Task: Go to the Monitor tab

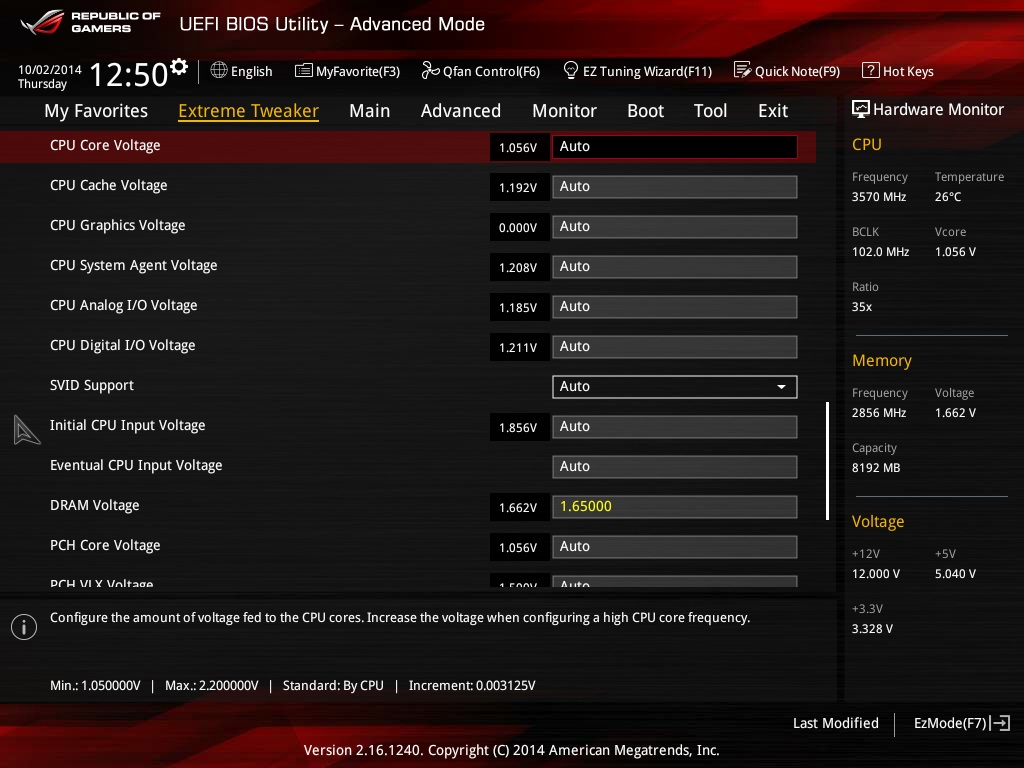Action: click(x=564, y=110)
